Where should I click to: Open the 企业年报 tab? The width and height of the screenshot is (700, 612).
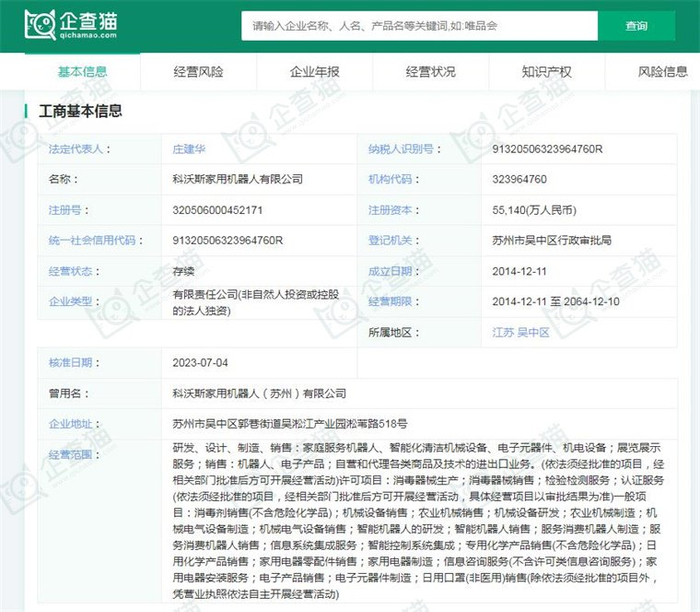pyautogui.click(x=315, y=72)
